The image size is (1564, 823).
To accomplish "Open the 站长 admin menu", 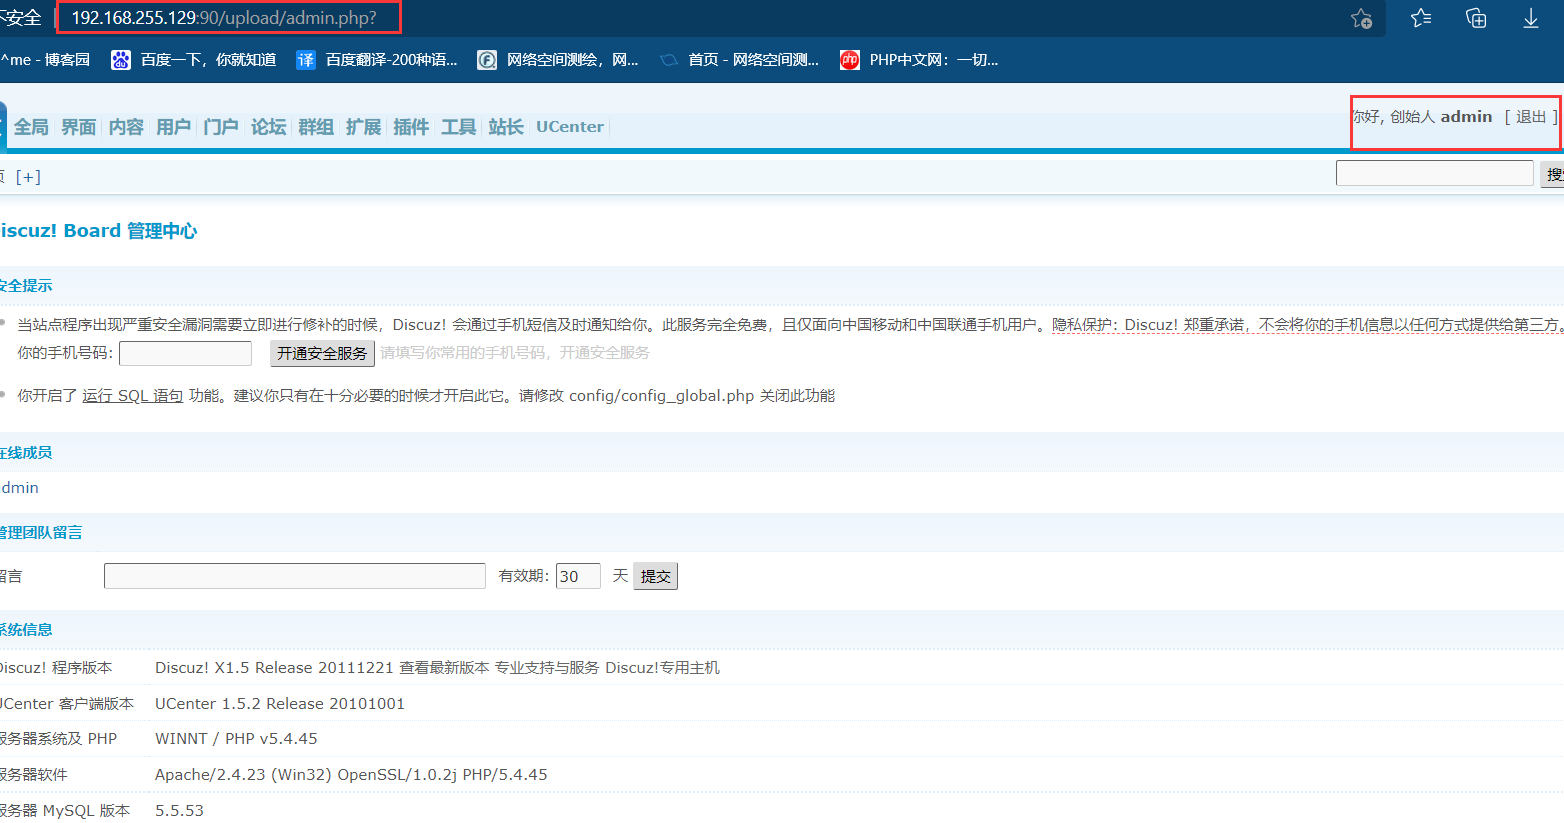I will (x=506, y=127).
